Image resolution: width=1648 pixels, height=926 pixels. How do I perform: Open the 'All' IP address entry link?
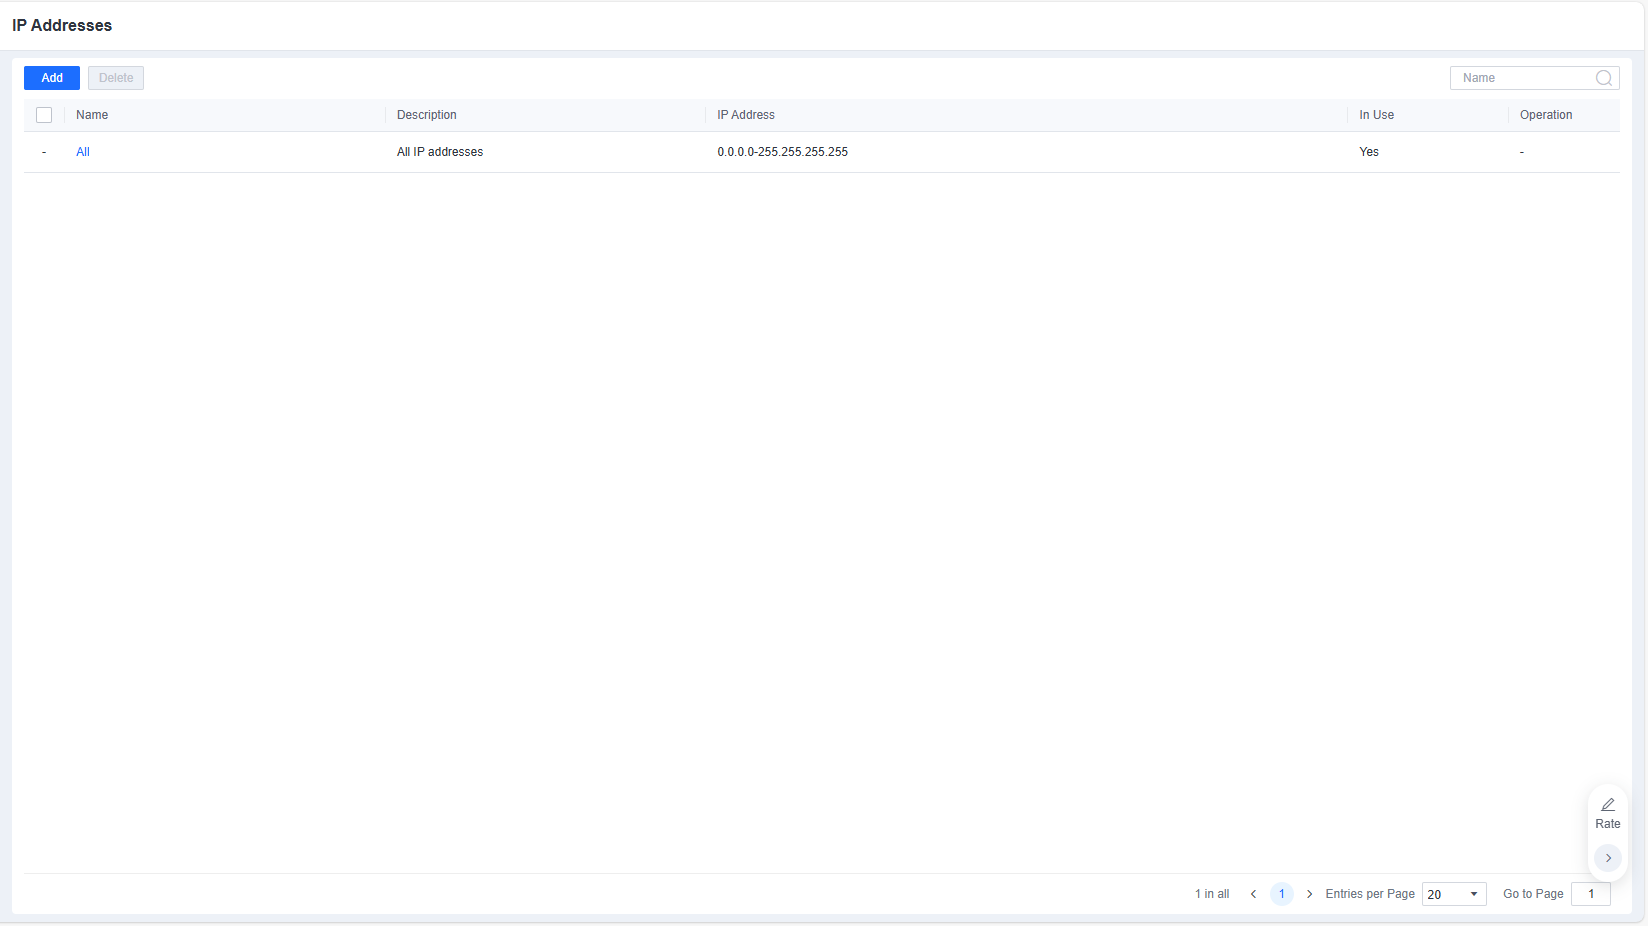tap(83, 152)
